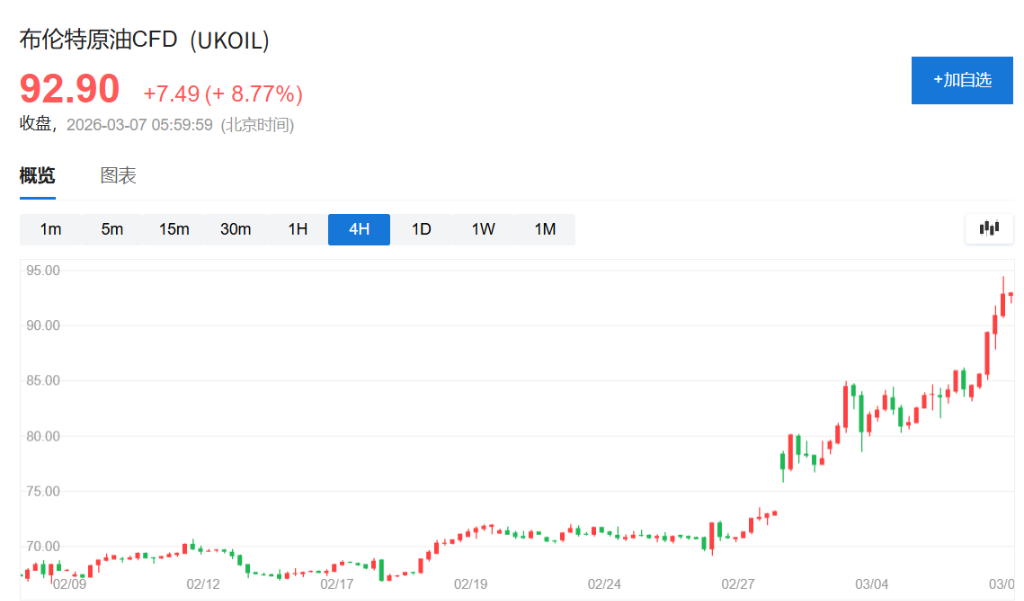Click the 02/27 date label on time axis
This screenshot has height=601, width=1024.
pyautogui.click(x=738, y=583)
